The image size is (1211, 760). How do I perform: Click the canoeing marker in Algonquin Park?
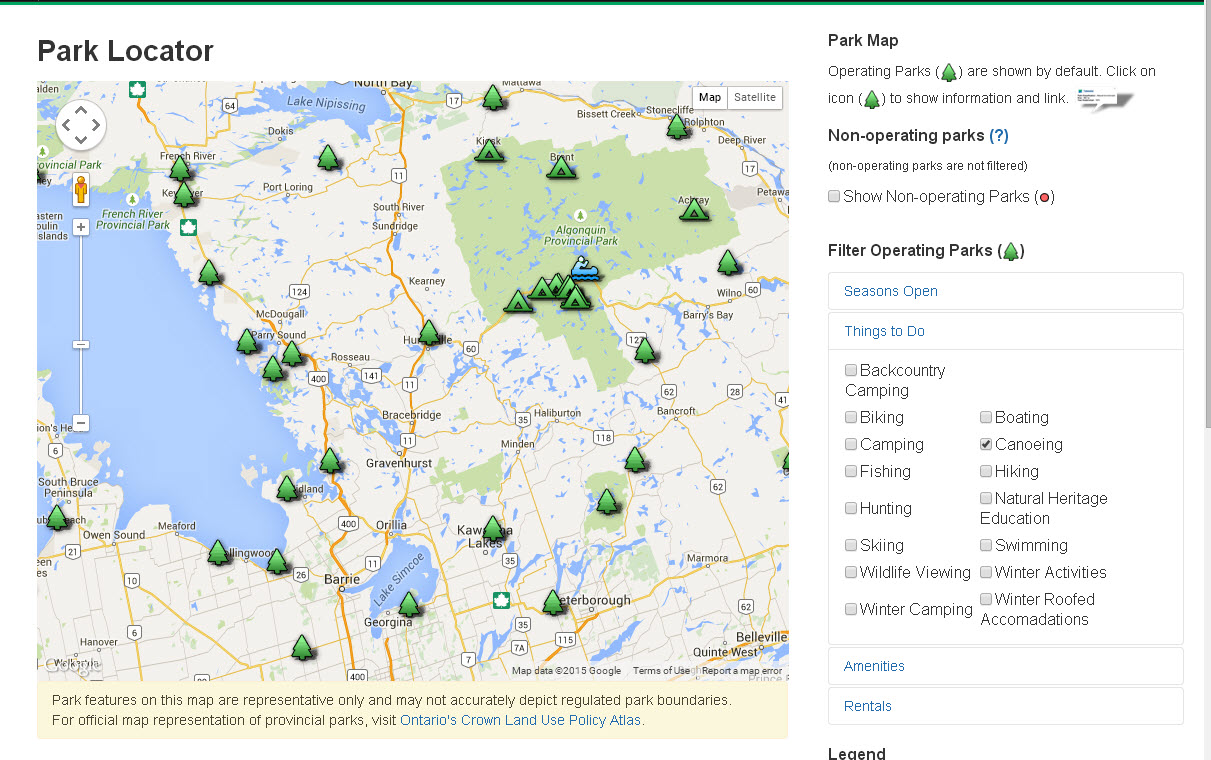pyautogui.click(x=586, y=268)
